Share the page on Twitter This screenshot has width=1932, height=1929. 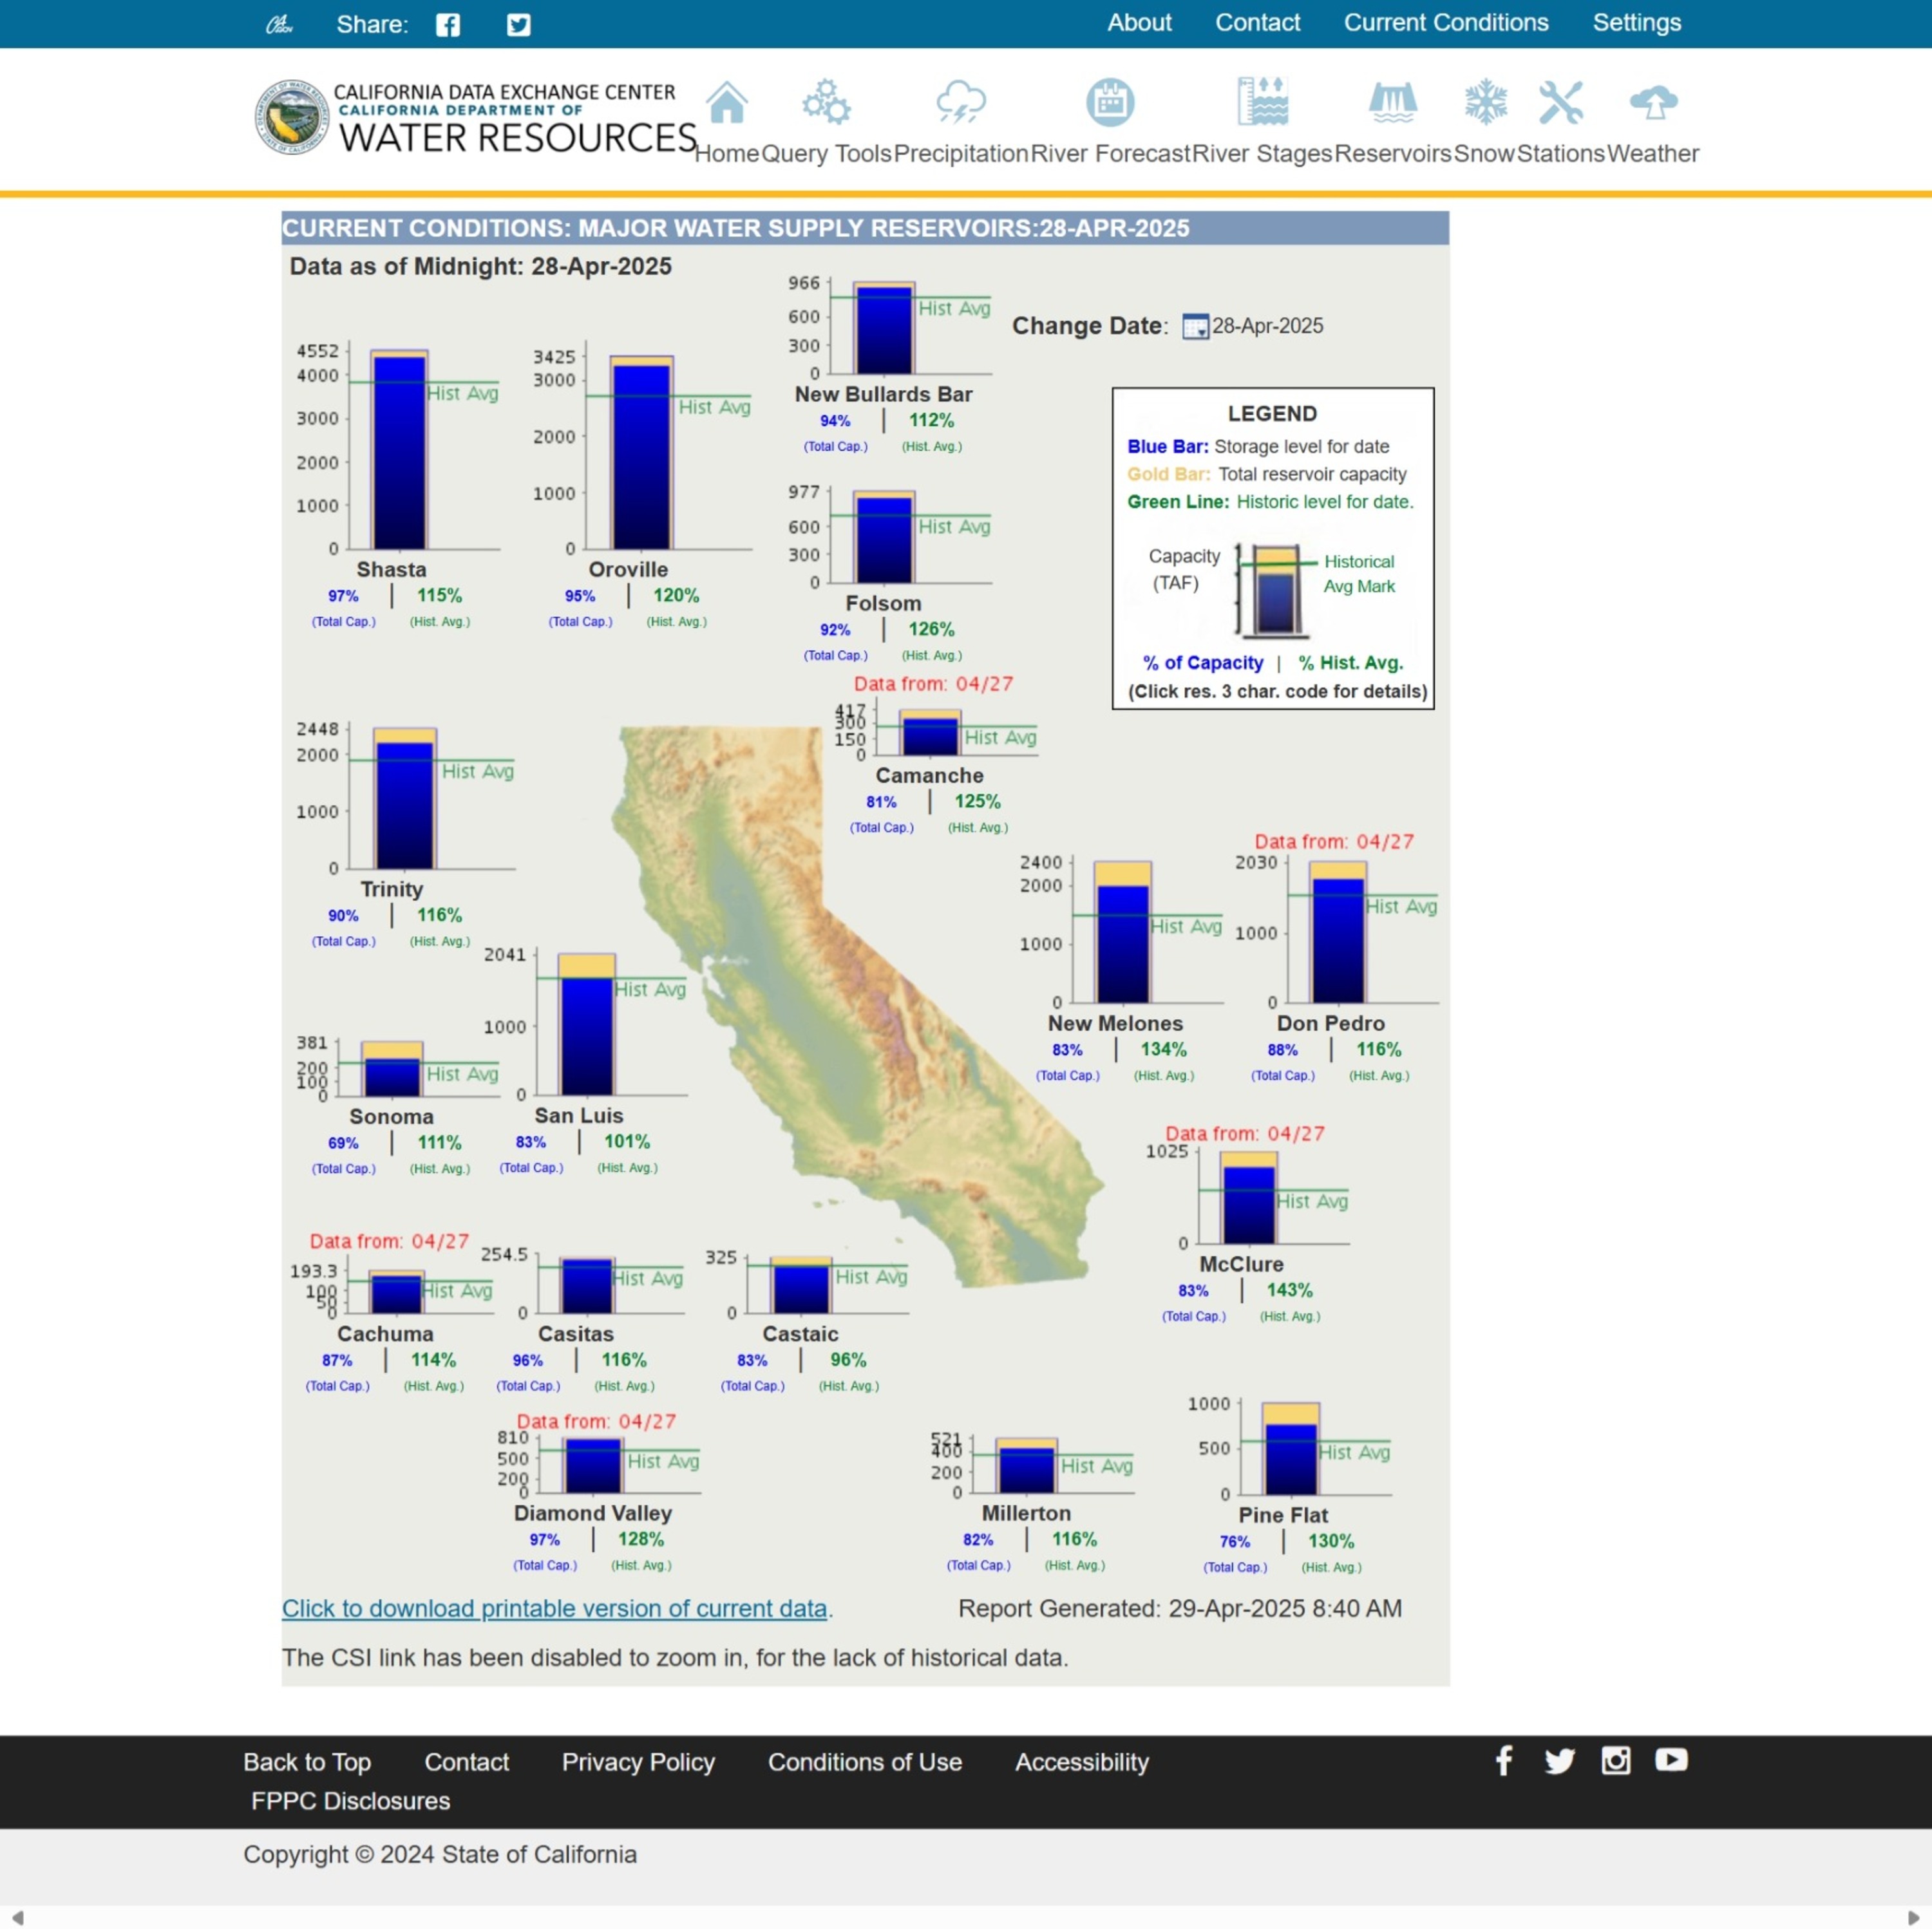click(x=518, y=25)
